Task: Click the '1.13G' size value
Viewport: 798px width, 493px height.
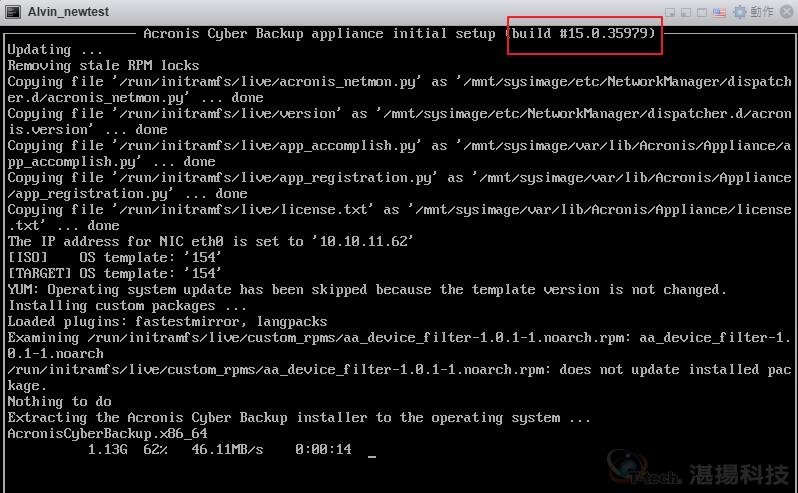Action: pos(107,449)
